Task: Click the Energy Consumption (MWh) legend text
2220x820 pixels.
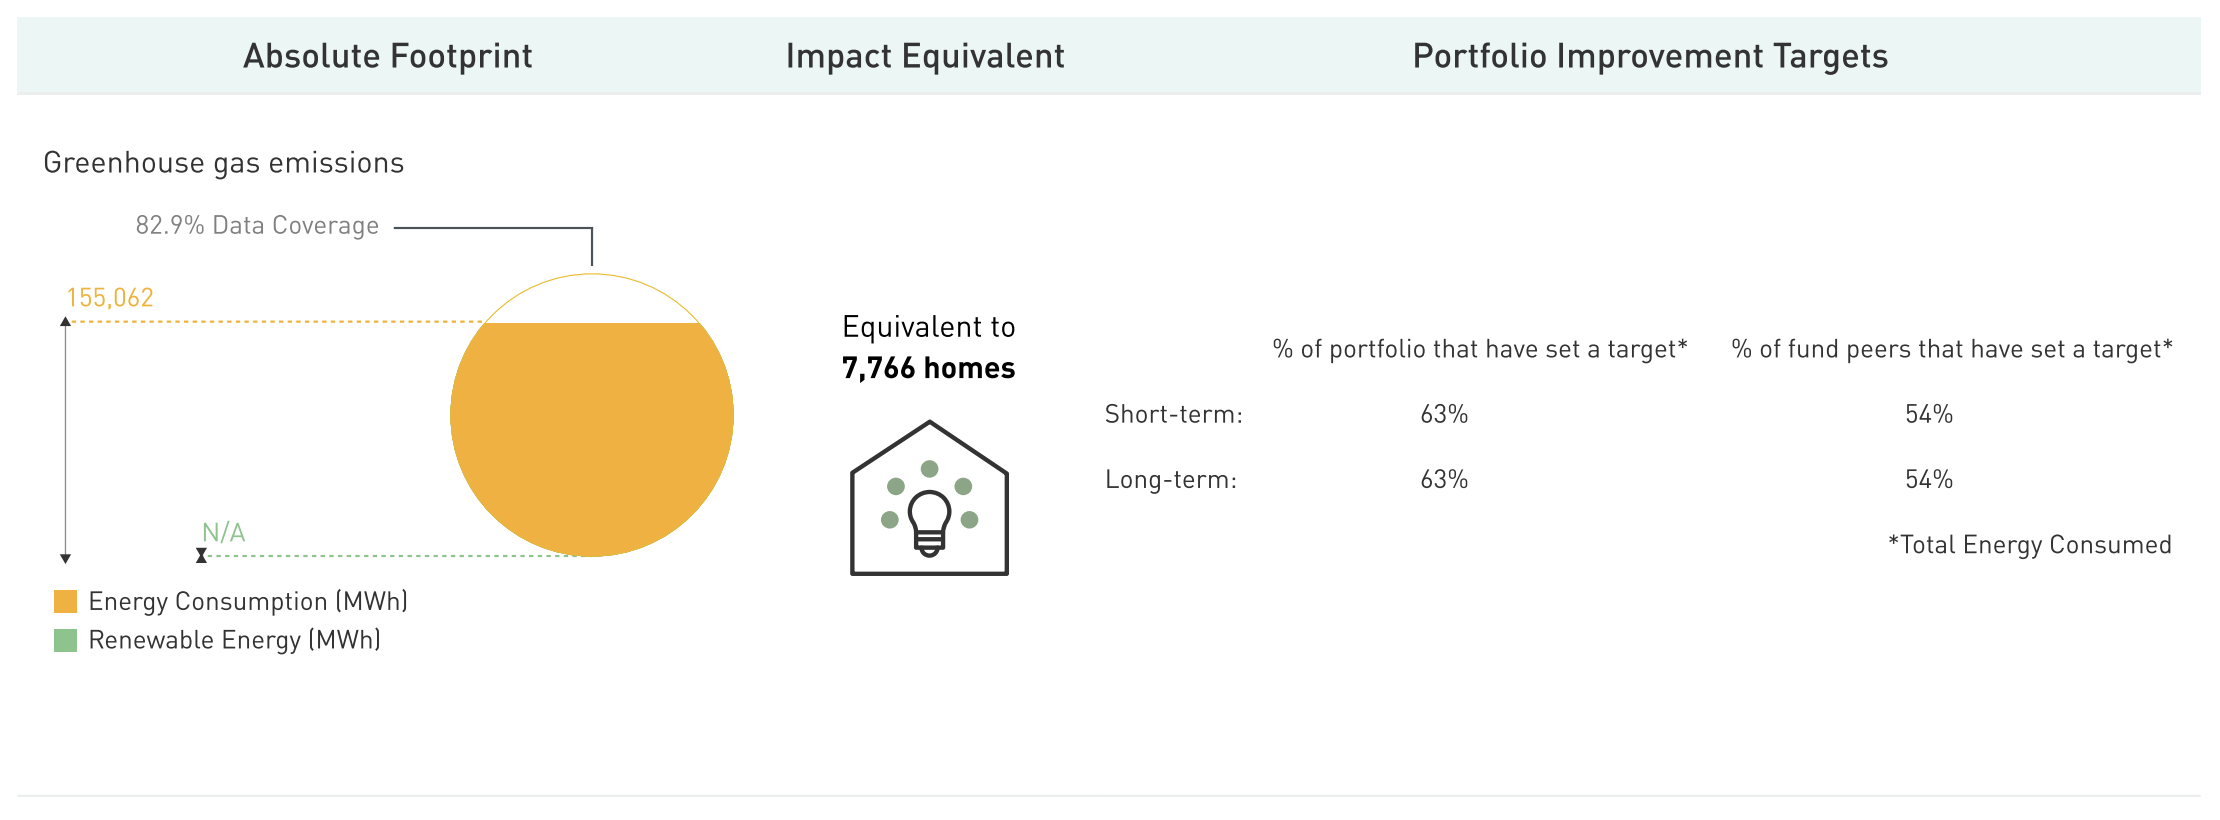Action: [x=248, y=601]
